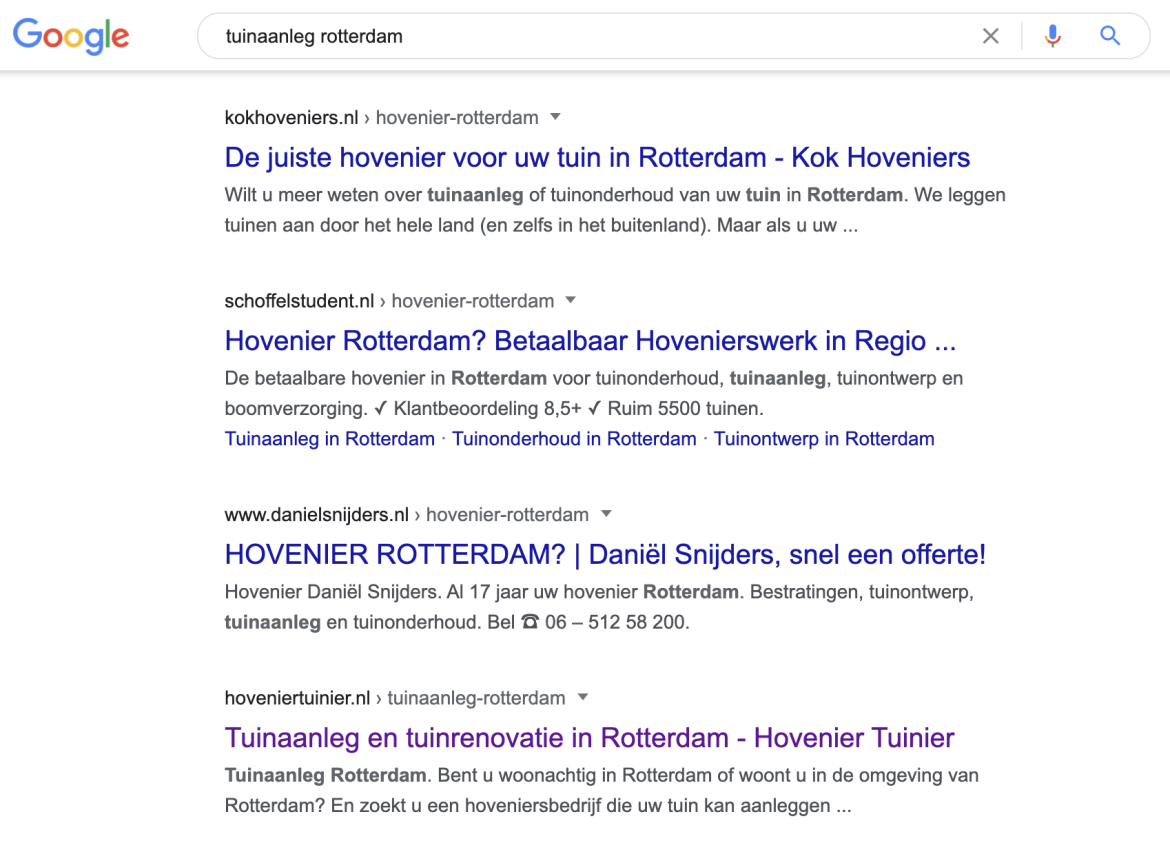Open 'Hovenier Rotterdam? Betaalbaar Hovenierswerk' result
This screenshot has height=852, width=1170.
pos(590,341)
